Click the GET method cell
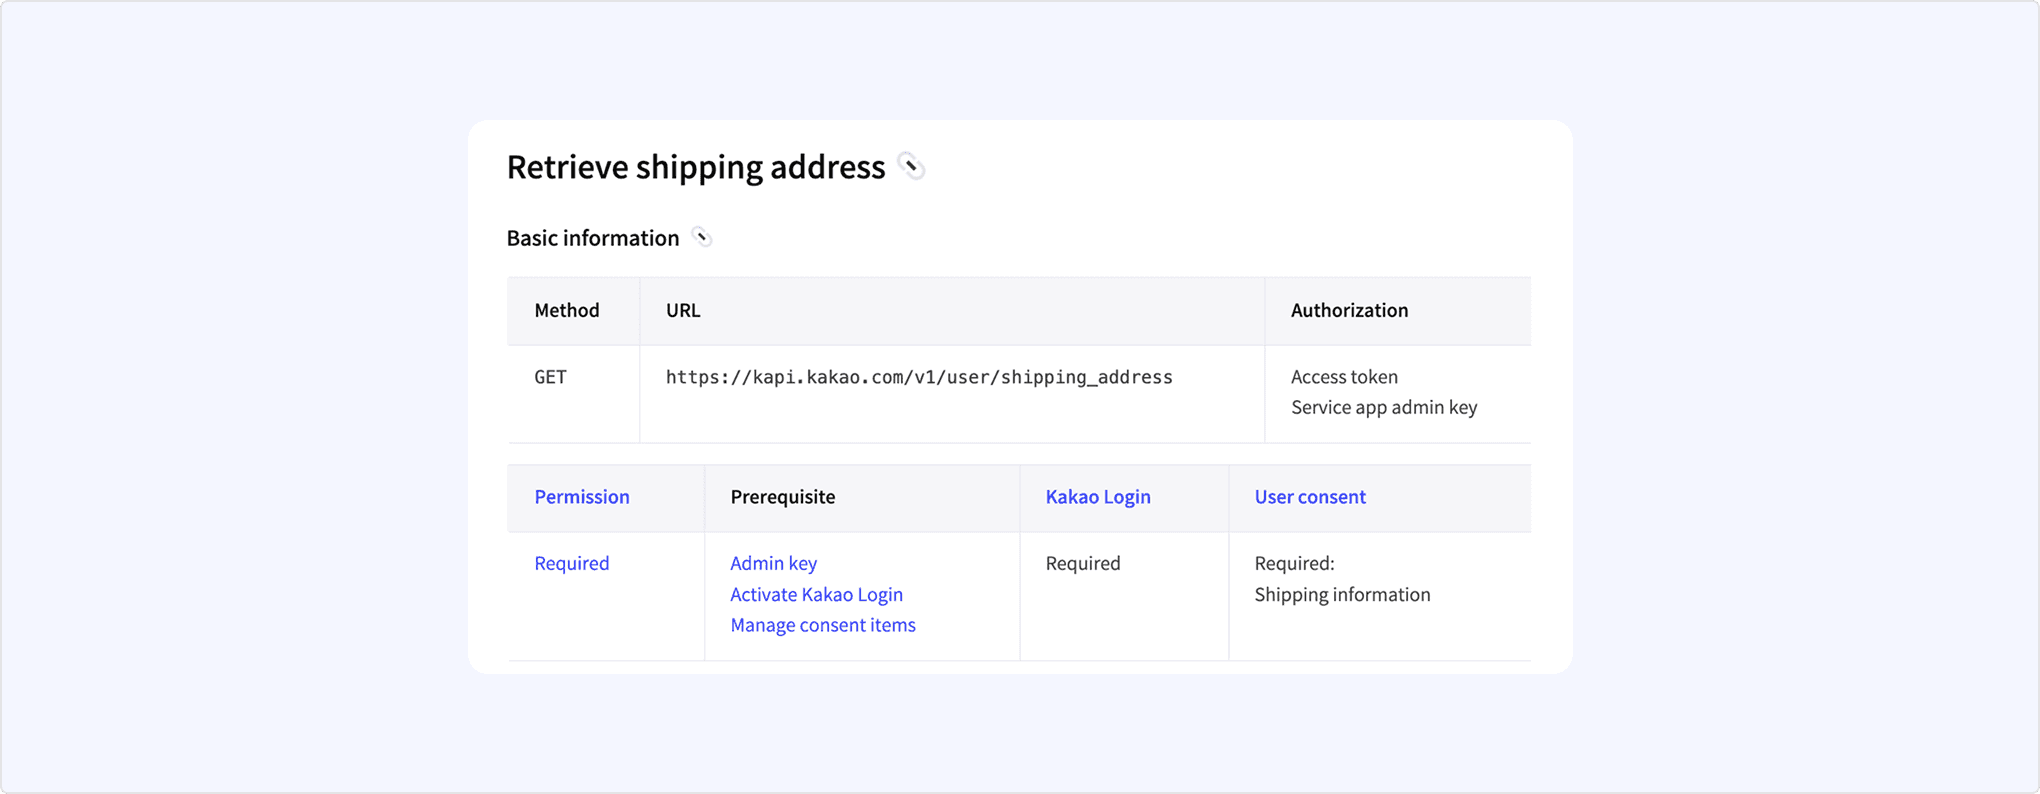The height and width of the screenshot is (794, 2040). (x=550, y=377)
